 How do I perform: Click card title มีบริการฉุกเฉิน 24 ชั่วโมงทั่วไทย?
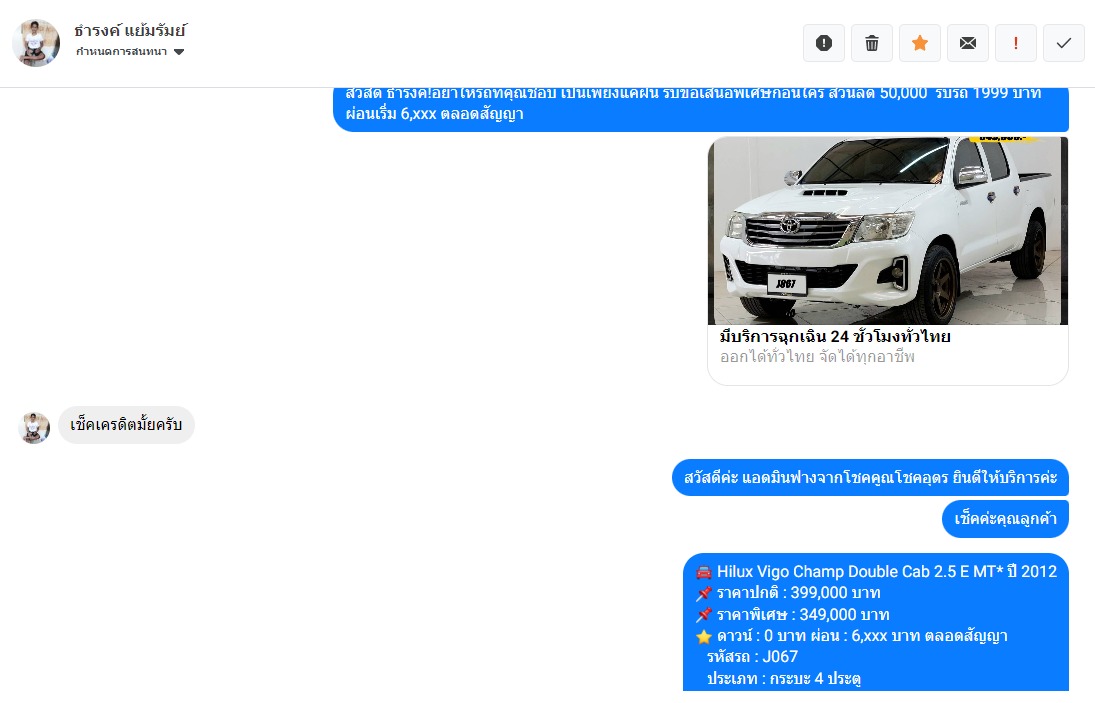835,336
